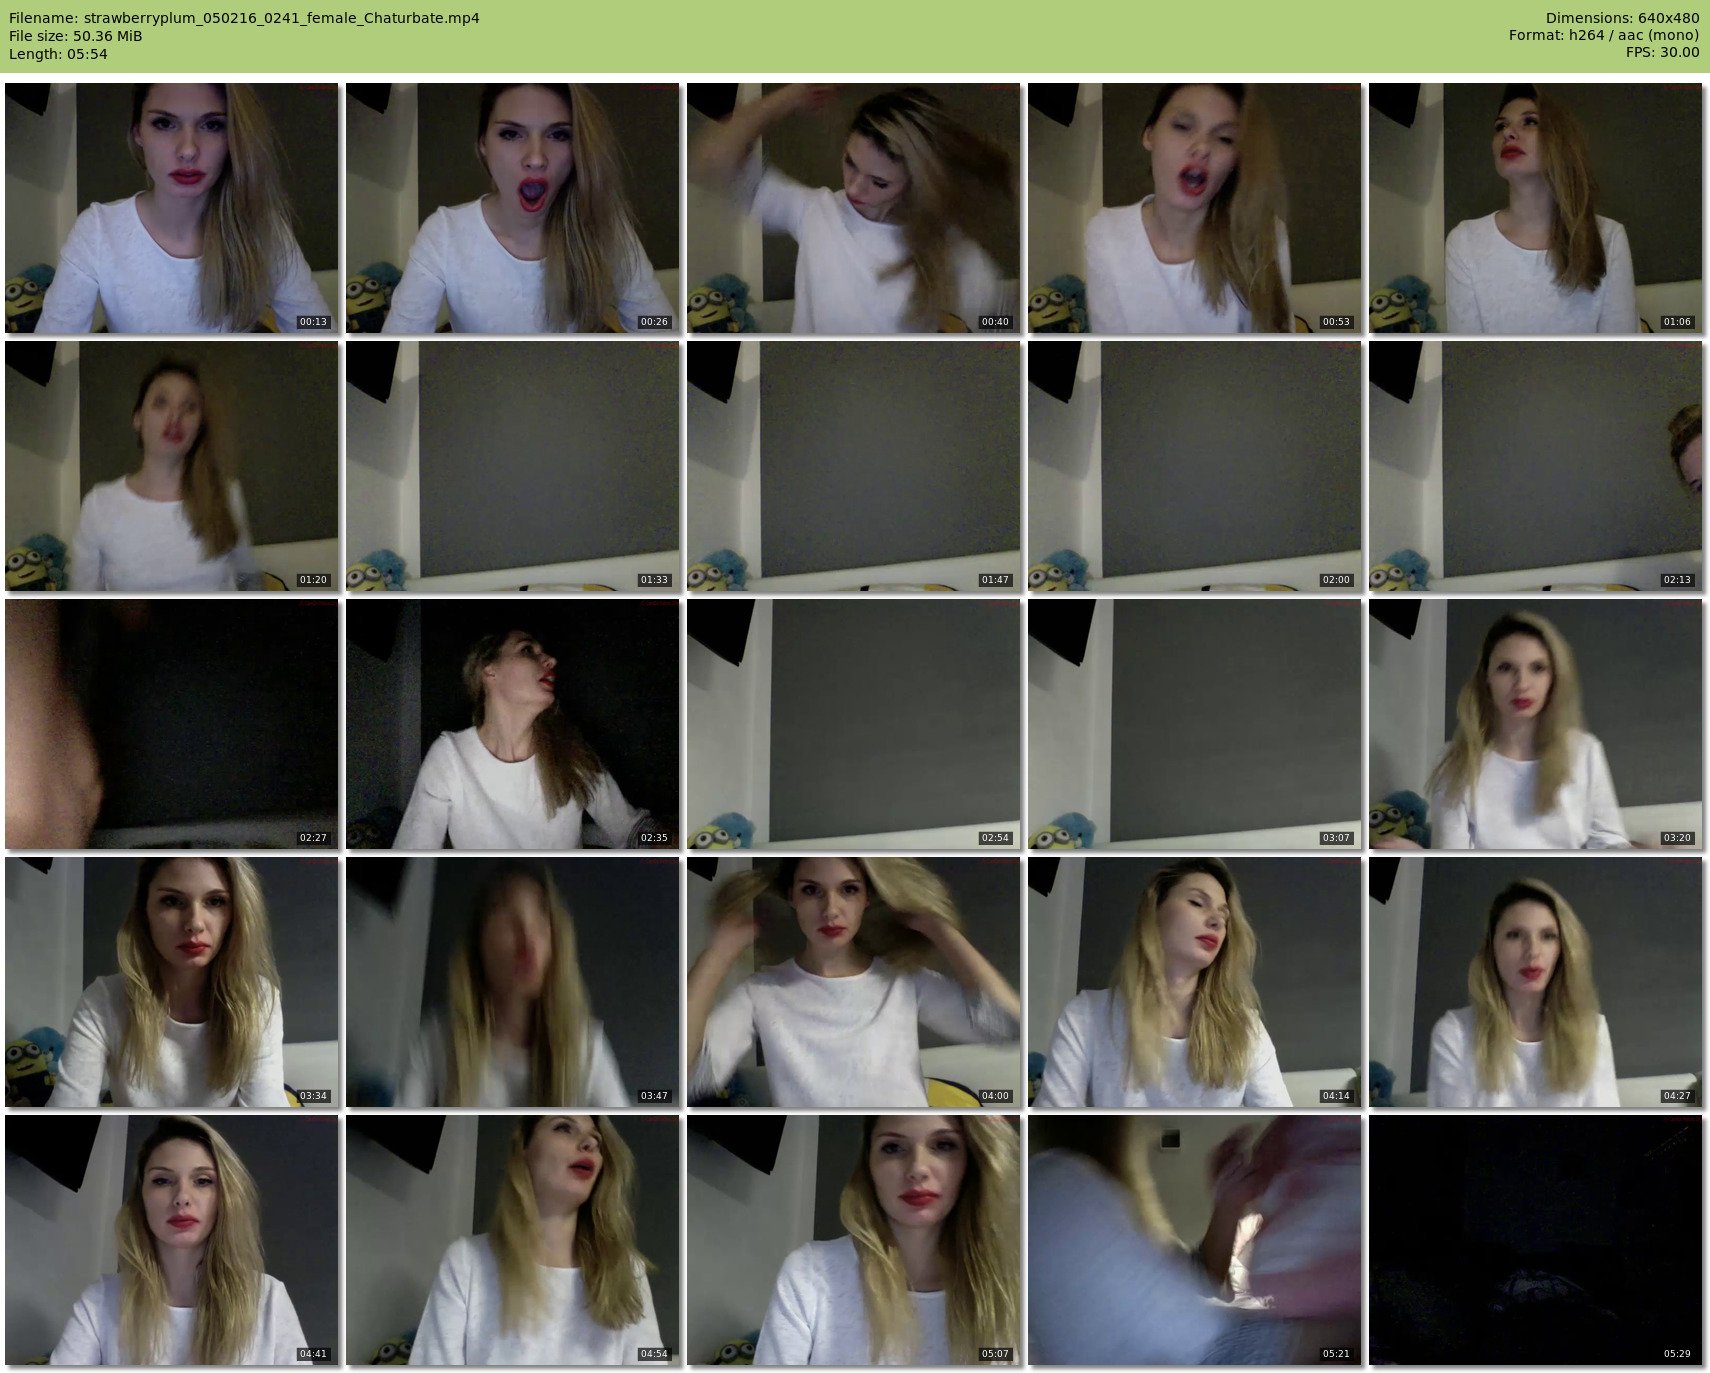Open the final black thumbnail at 05:29

point(1536,1240)
